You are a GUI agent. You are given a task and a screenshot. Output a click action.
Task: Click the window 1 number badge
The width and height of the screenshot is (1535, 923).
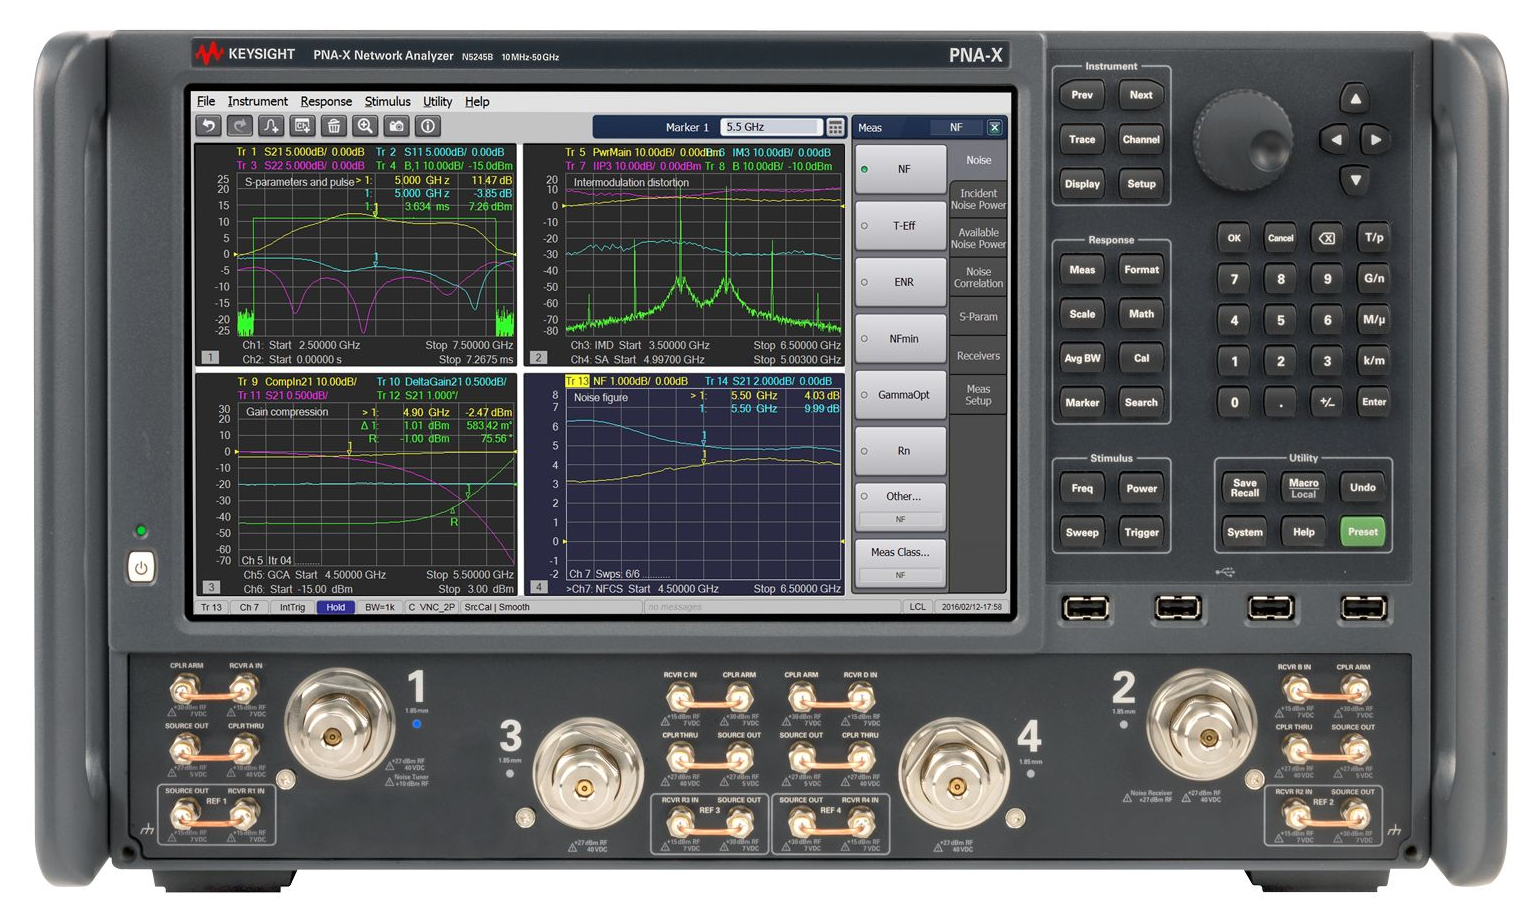209,357
